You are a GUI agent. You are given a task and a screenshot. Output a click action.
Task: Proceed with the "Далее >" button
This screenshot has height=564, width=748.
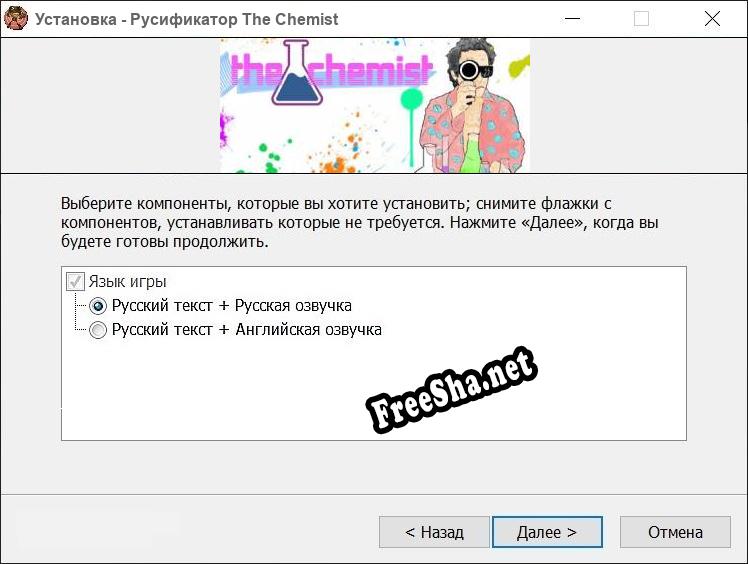click(546, 532)
